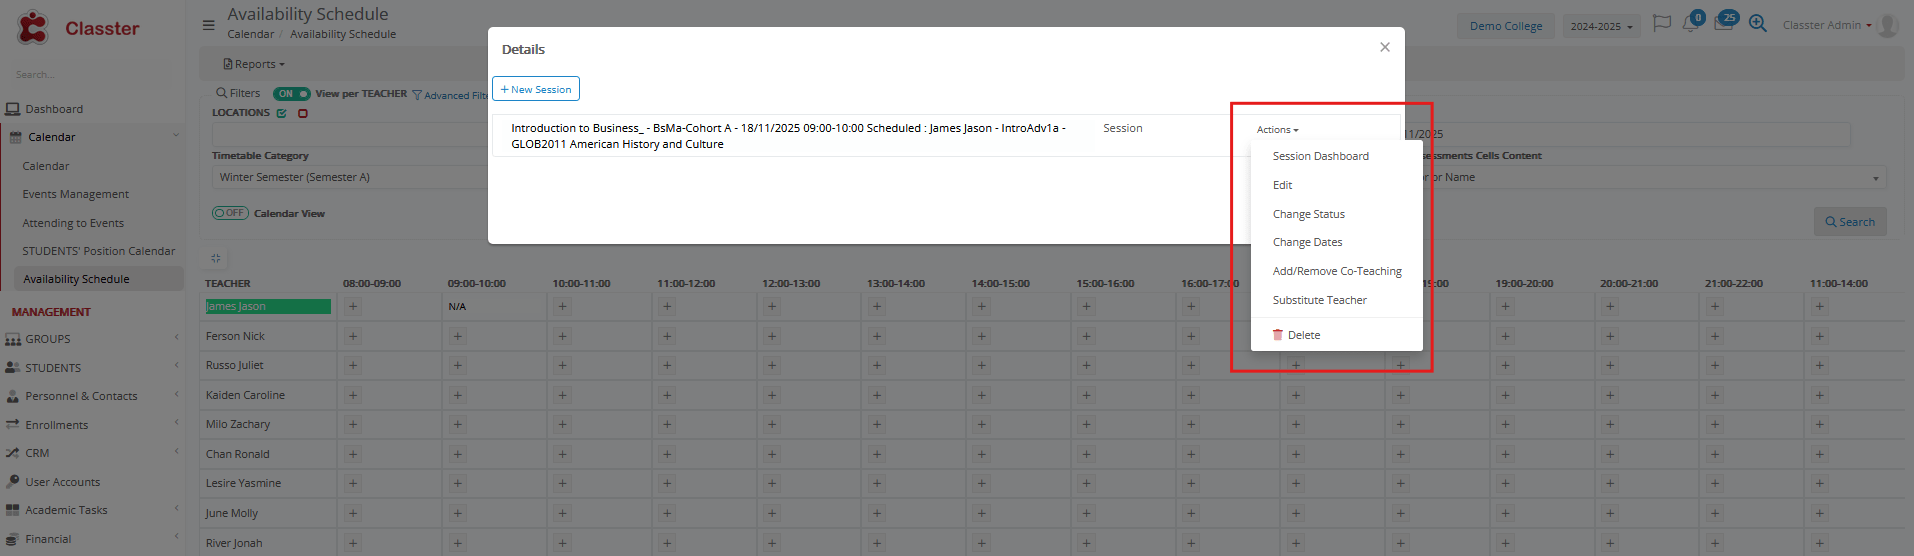Select Change Status from the actions menu
The image size is (1914, 556).
(x=1308, y=214)
